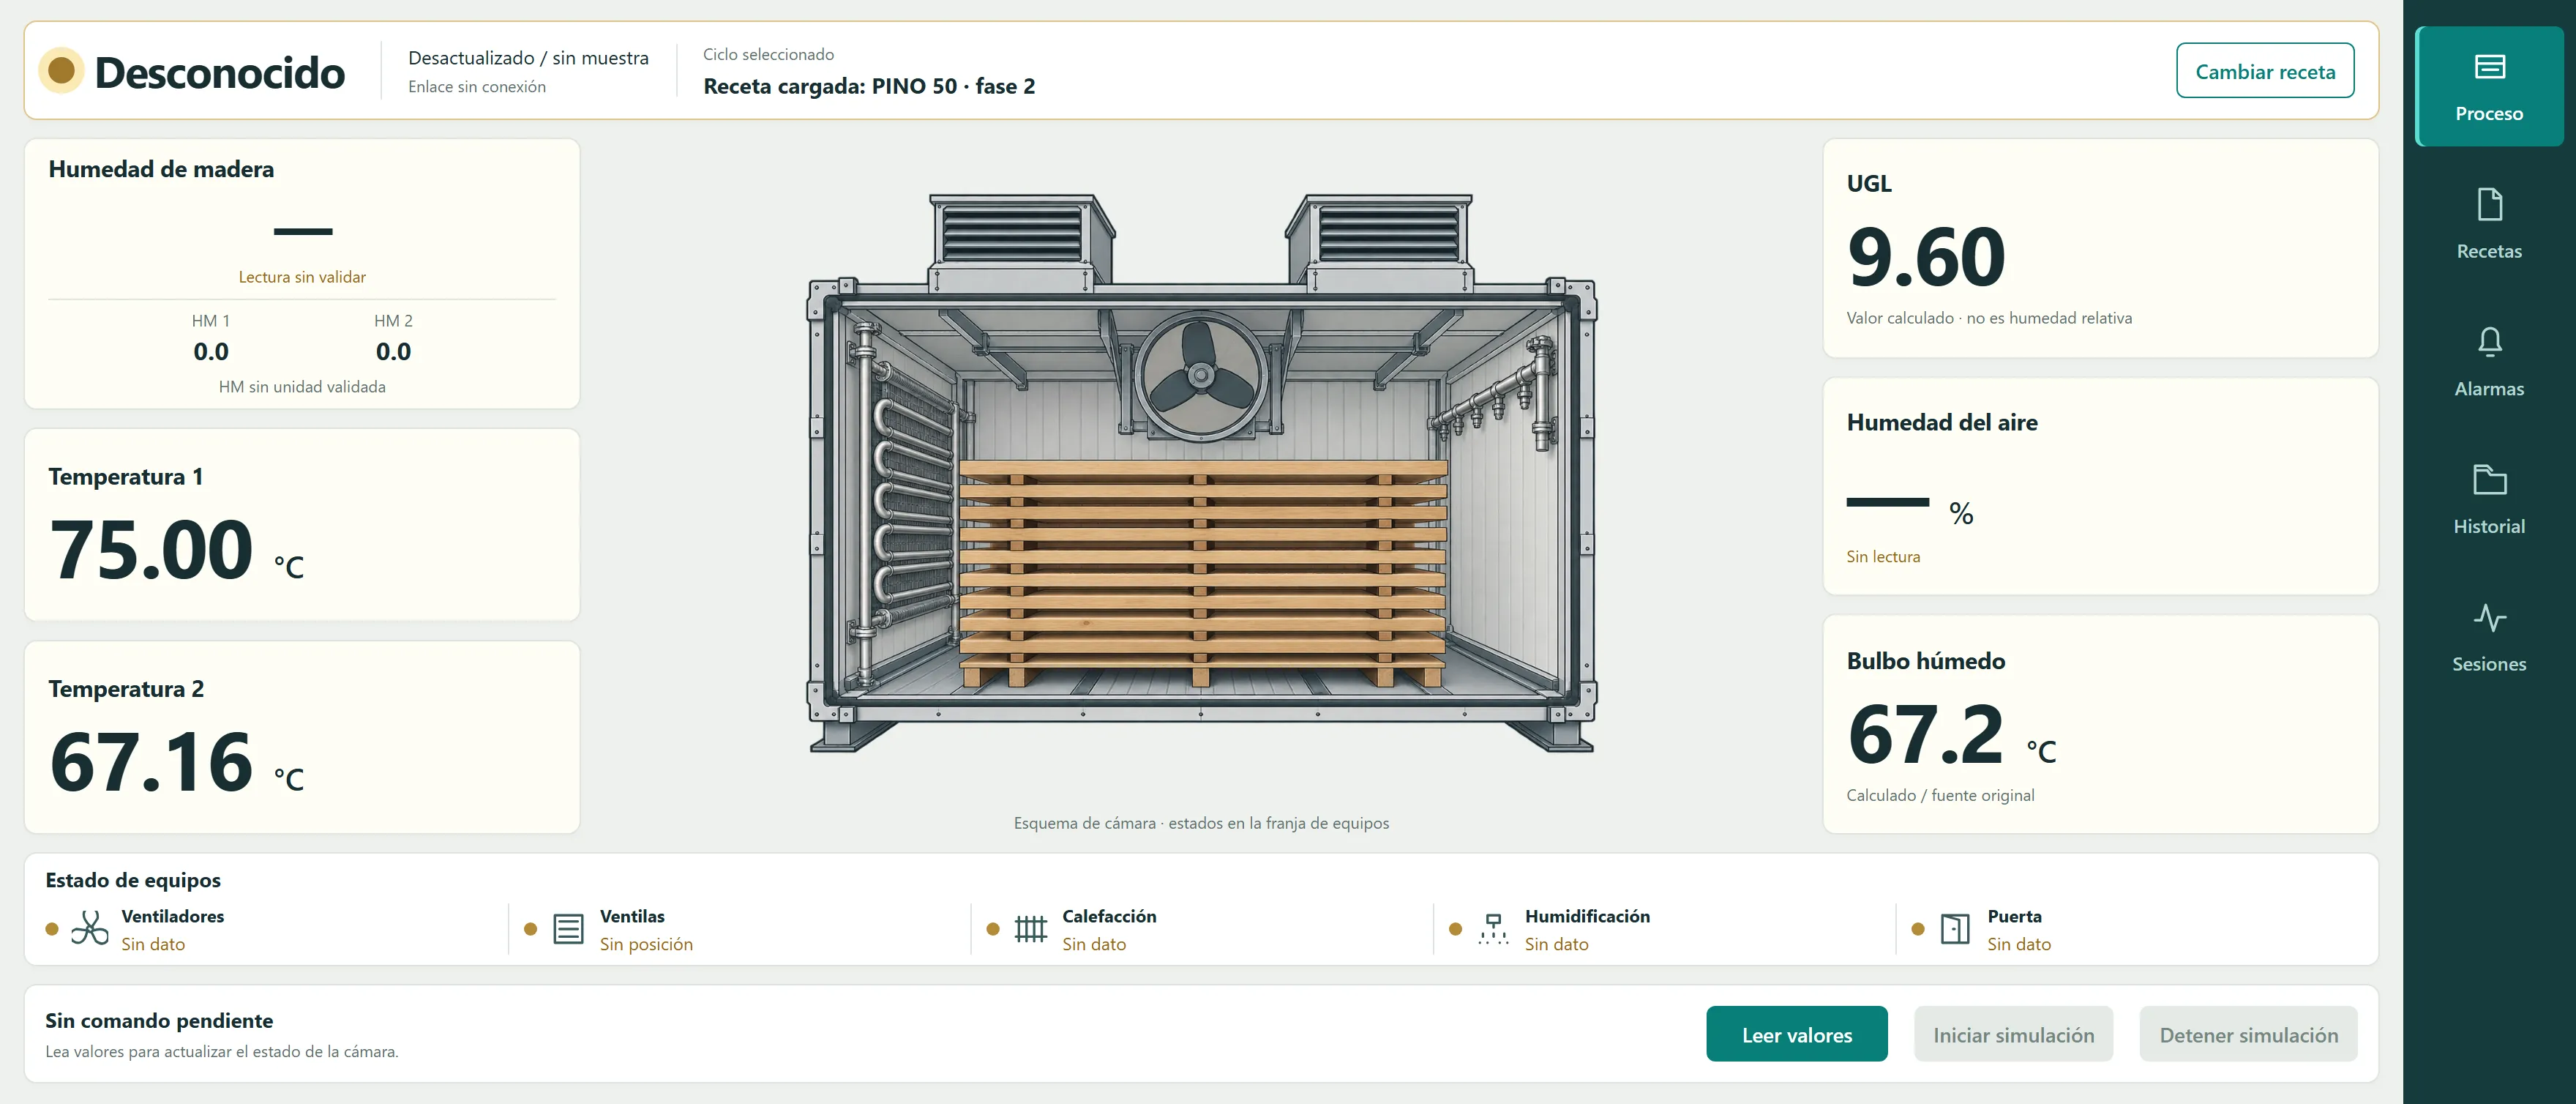Open the Recetas document icon
The height and width of the screenshot is (1104, 2576).
coord(2489,204)
